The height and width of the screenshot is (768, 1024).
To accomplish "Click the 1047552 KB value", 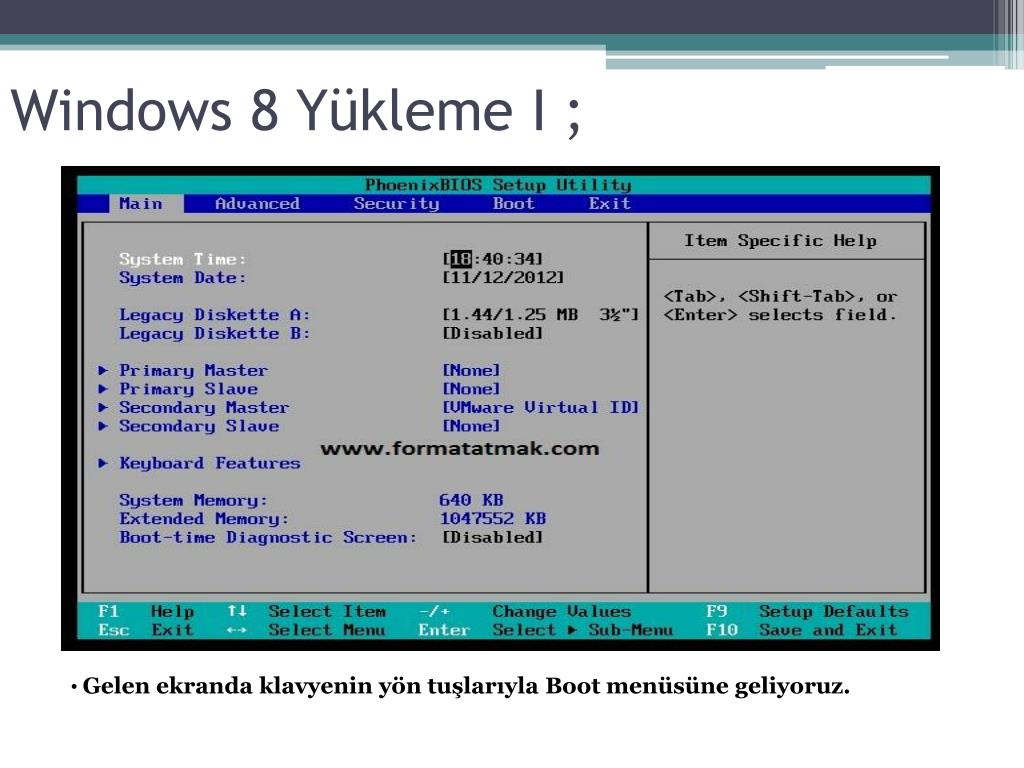I will tap(492, 519).
